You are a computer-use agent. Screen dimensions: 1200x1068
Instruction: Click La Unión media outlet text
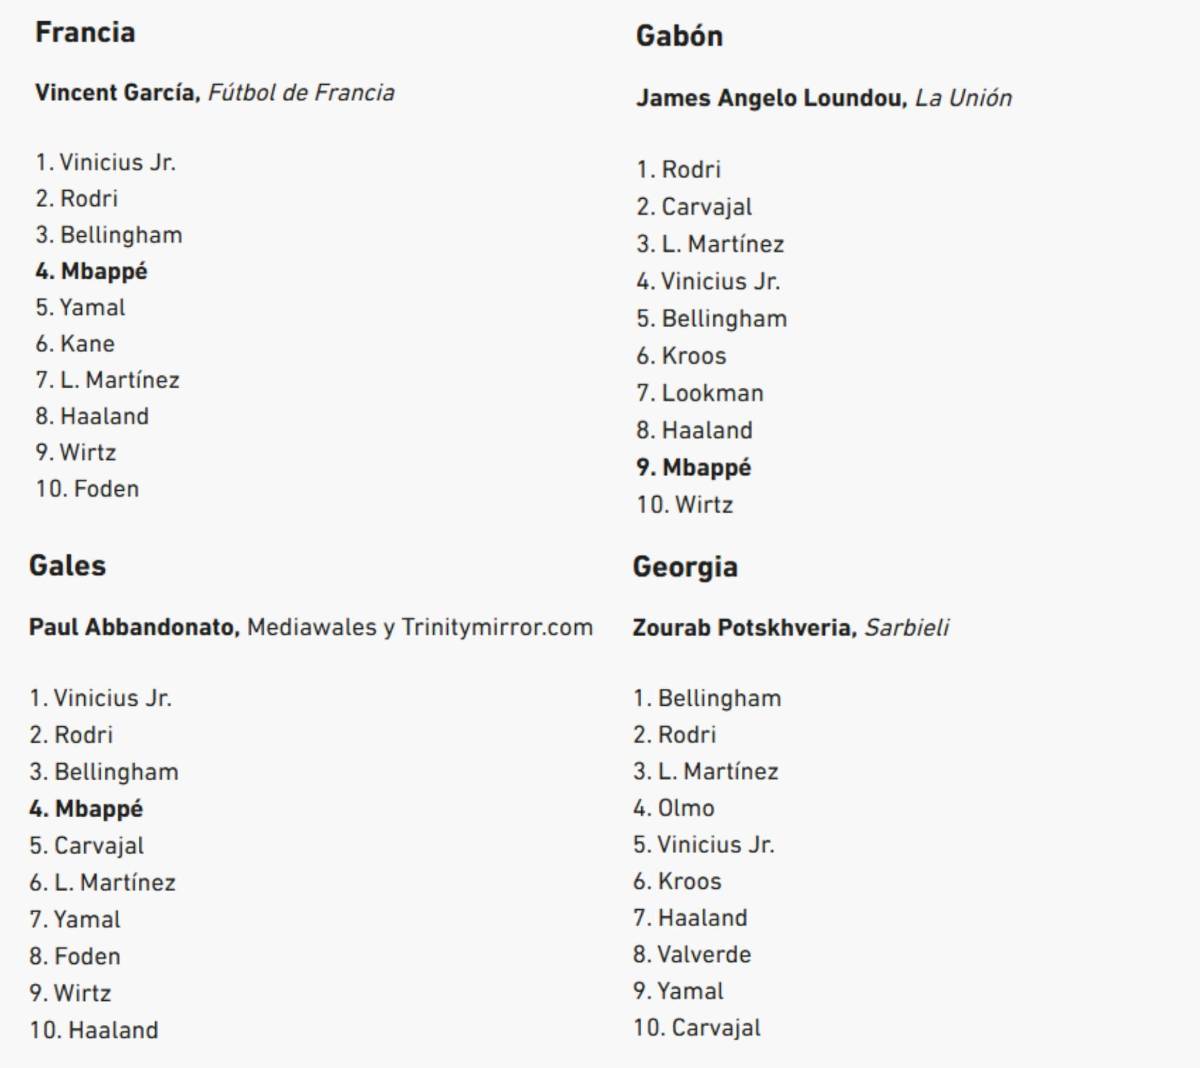tap(963, 98)
